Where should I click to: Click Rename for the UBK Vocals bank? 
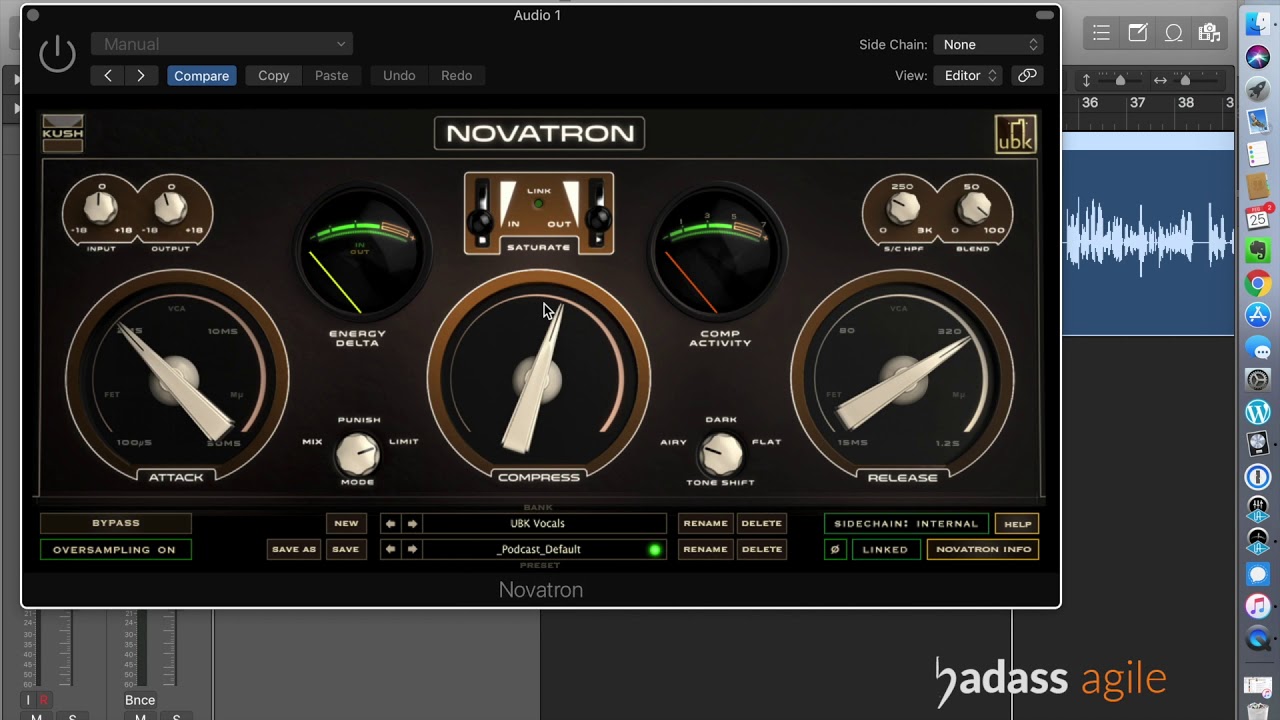tap(705, 523)
